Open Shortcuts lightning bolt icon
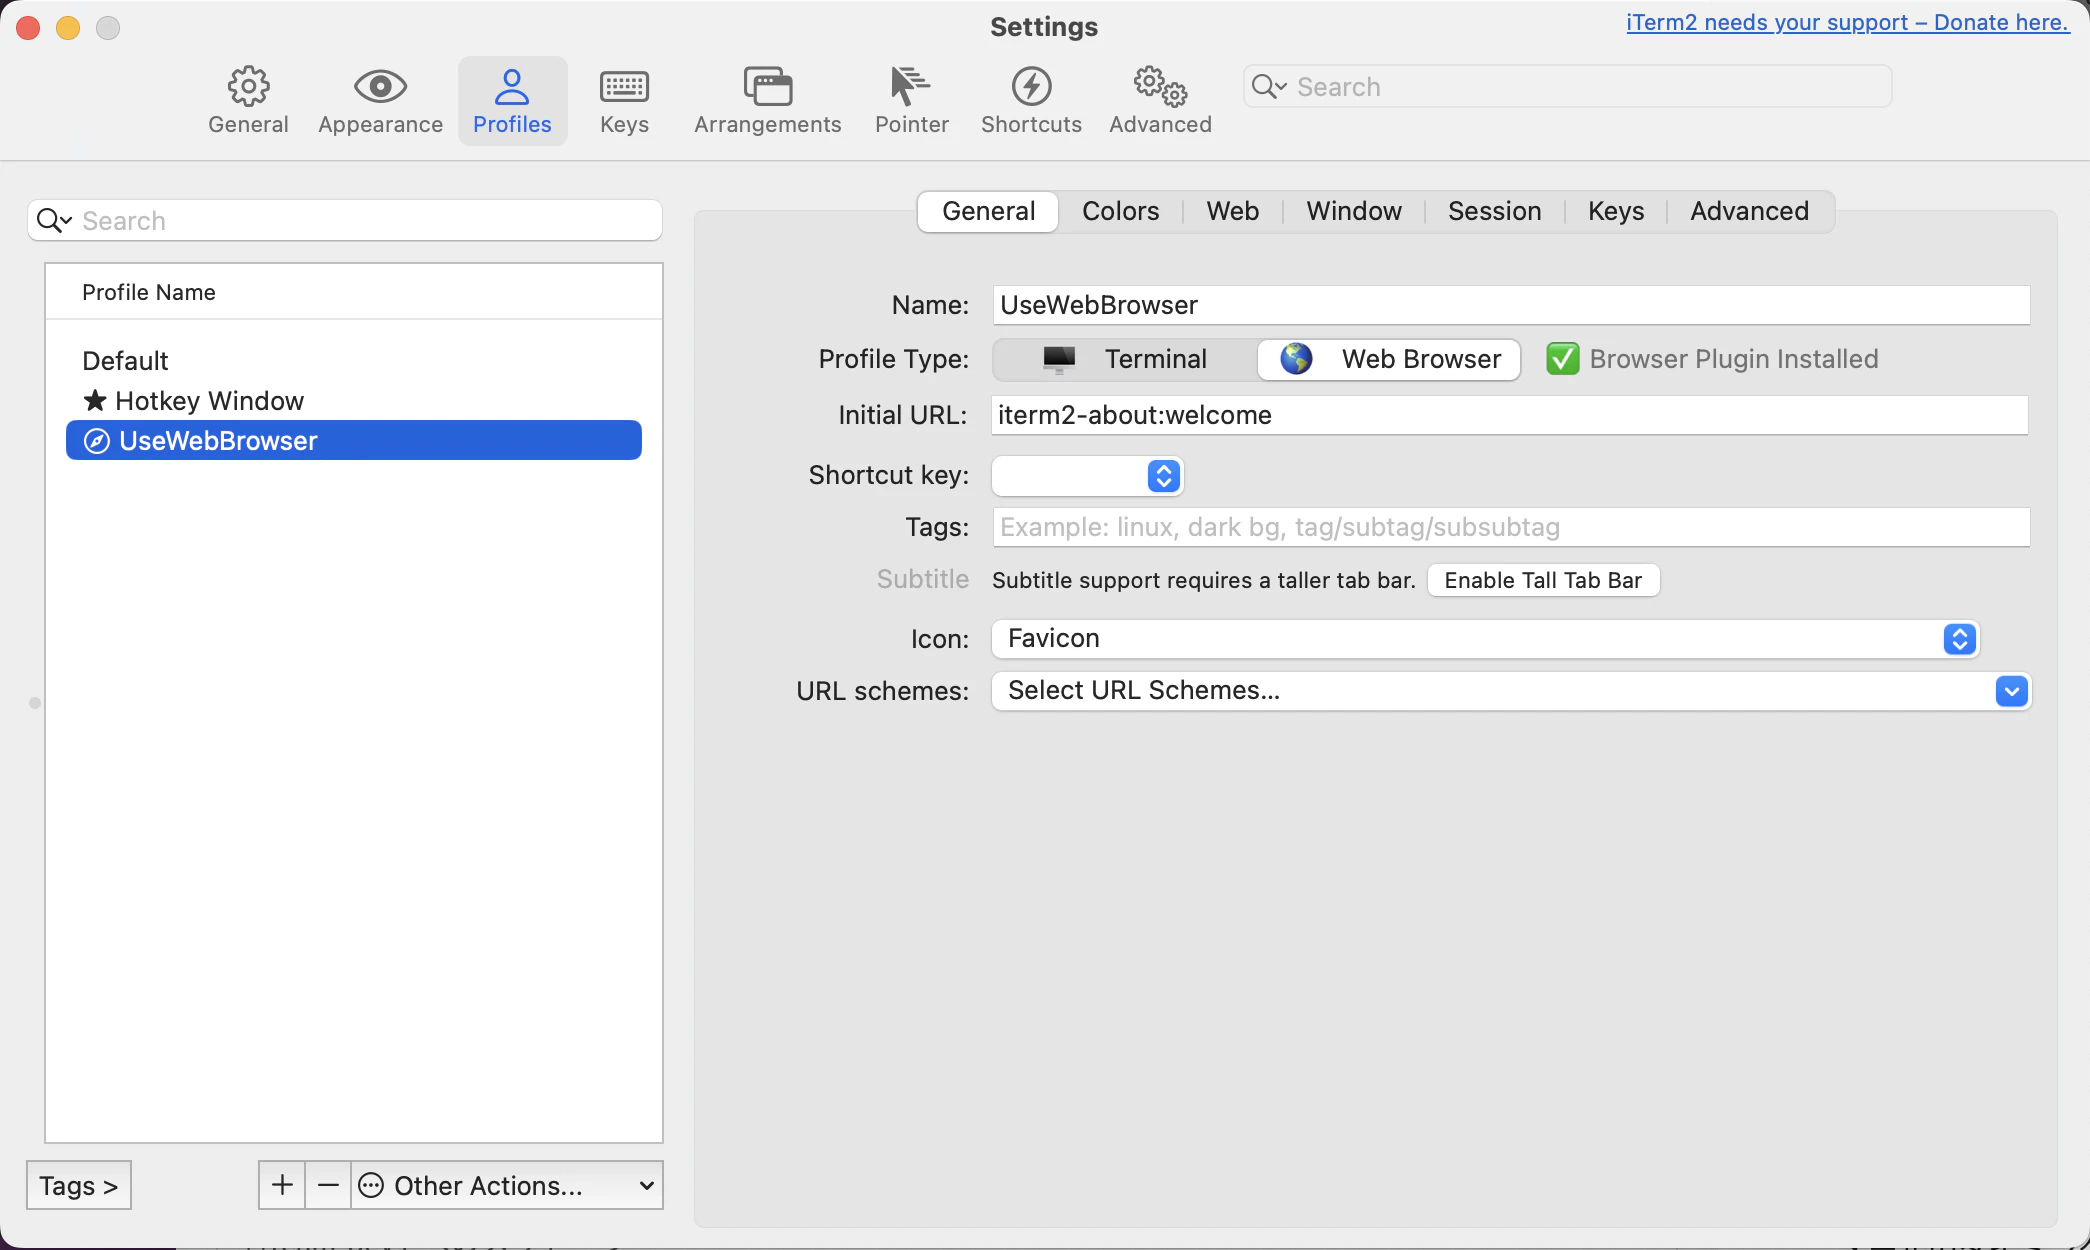 (x=1031, y=87)
